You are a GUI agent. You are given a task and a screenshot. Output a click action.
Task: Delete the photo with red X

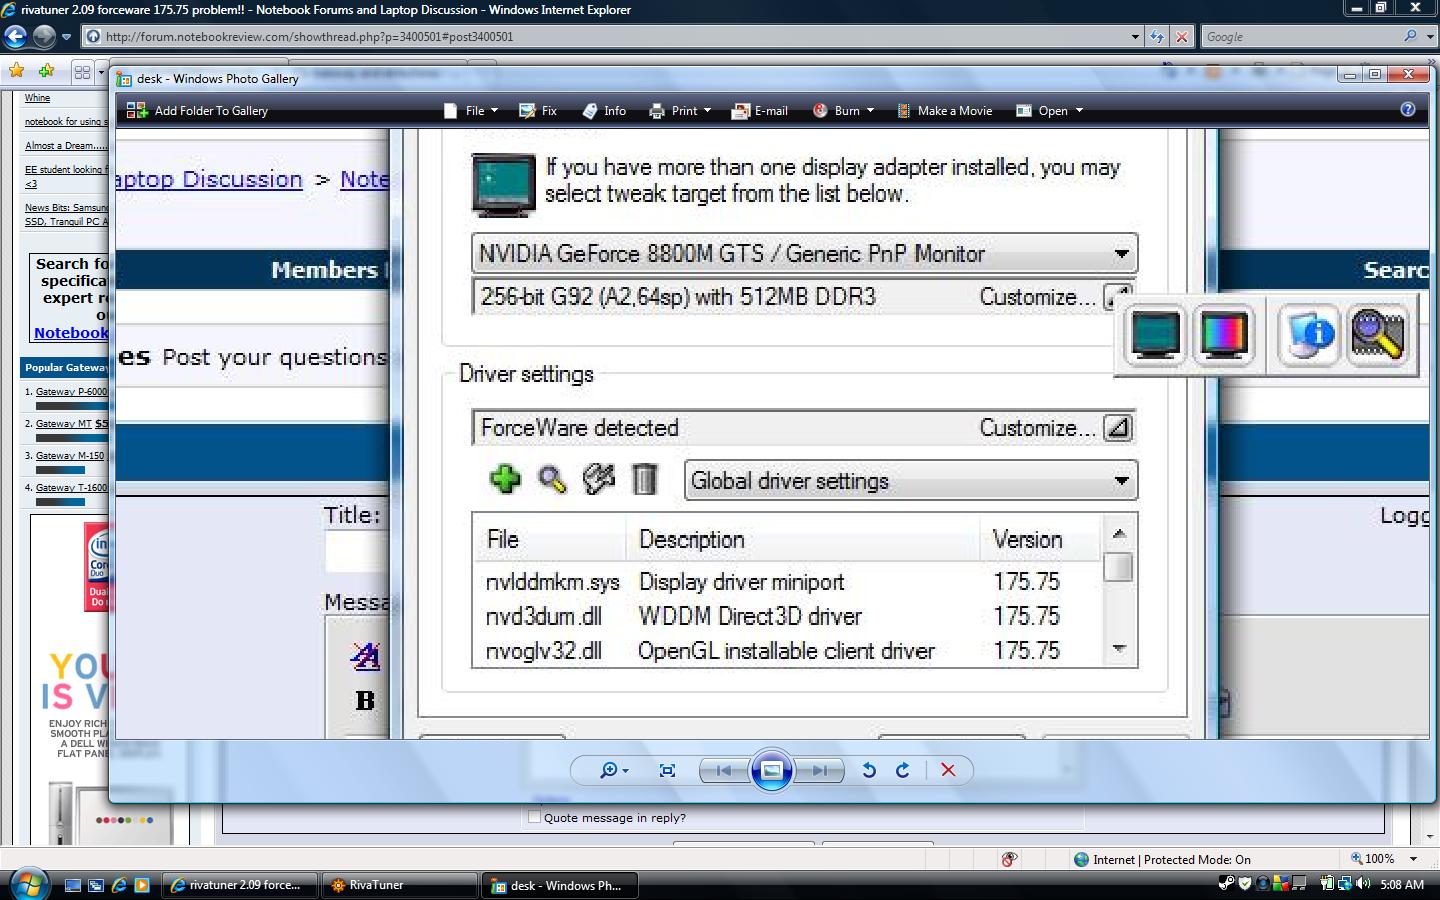(x=948, y=770)
